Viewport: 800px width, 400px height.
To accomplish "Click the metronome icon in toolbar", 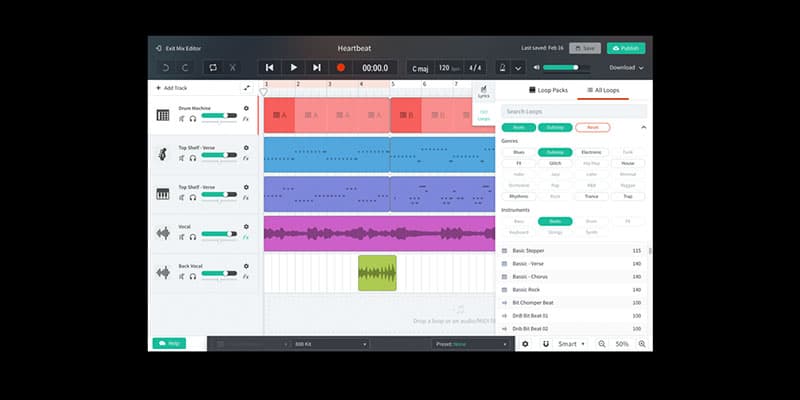I will click(x=501, y=67).
